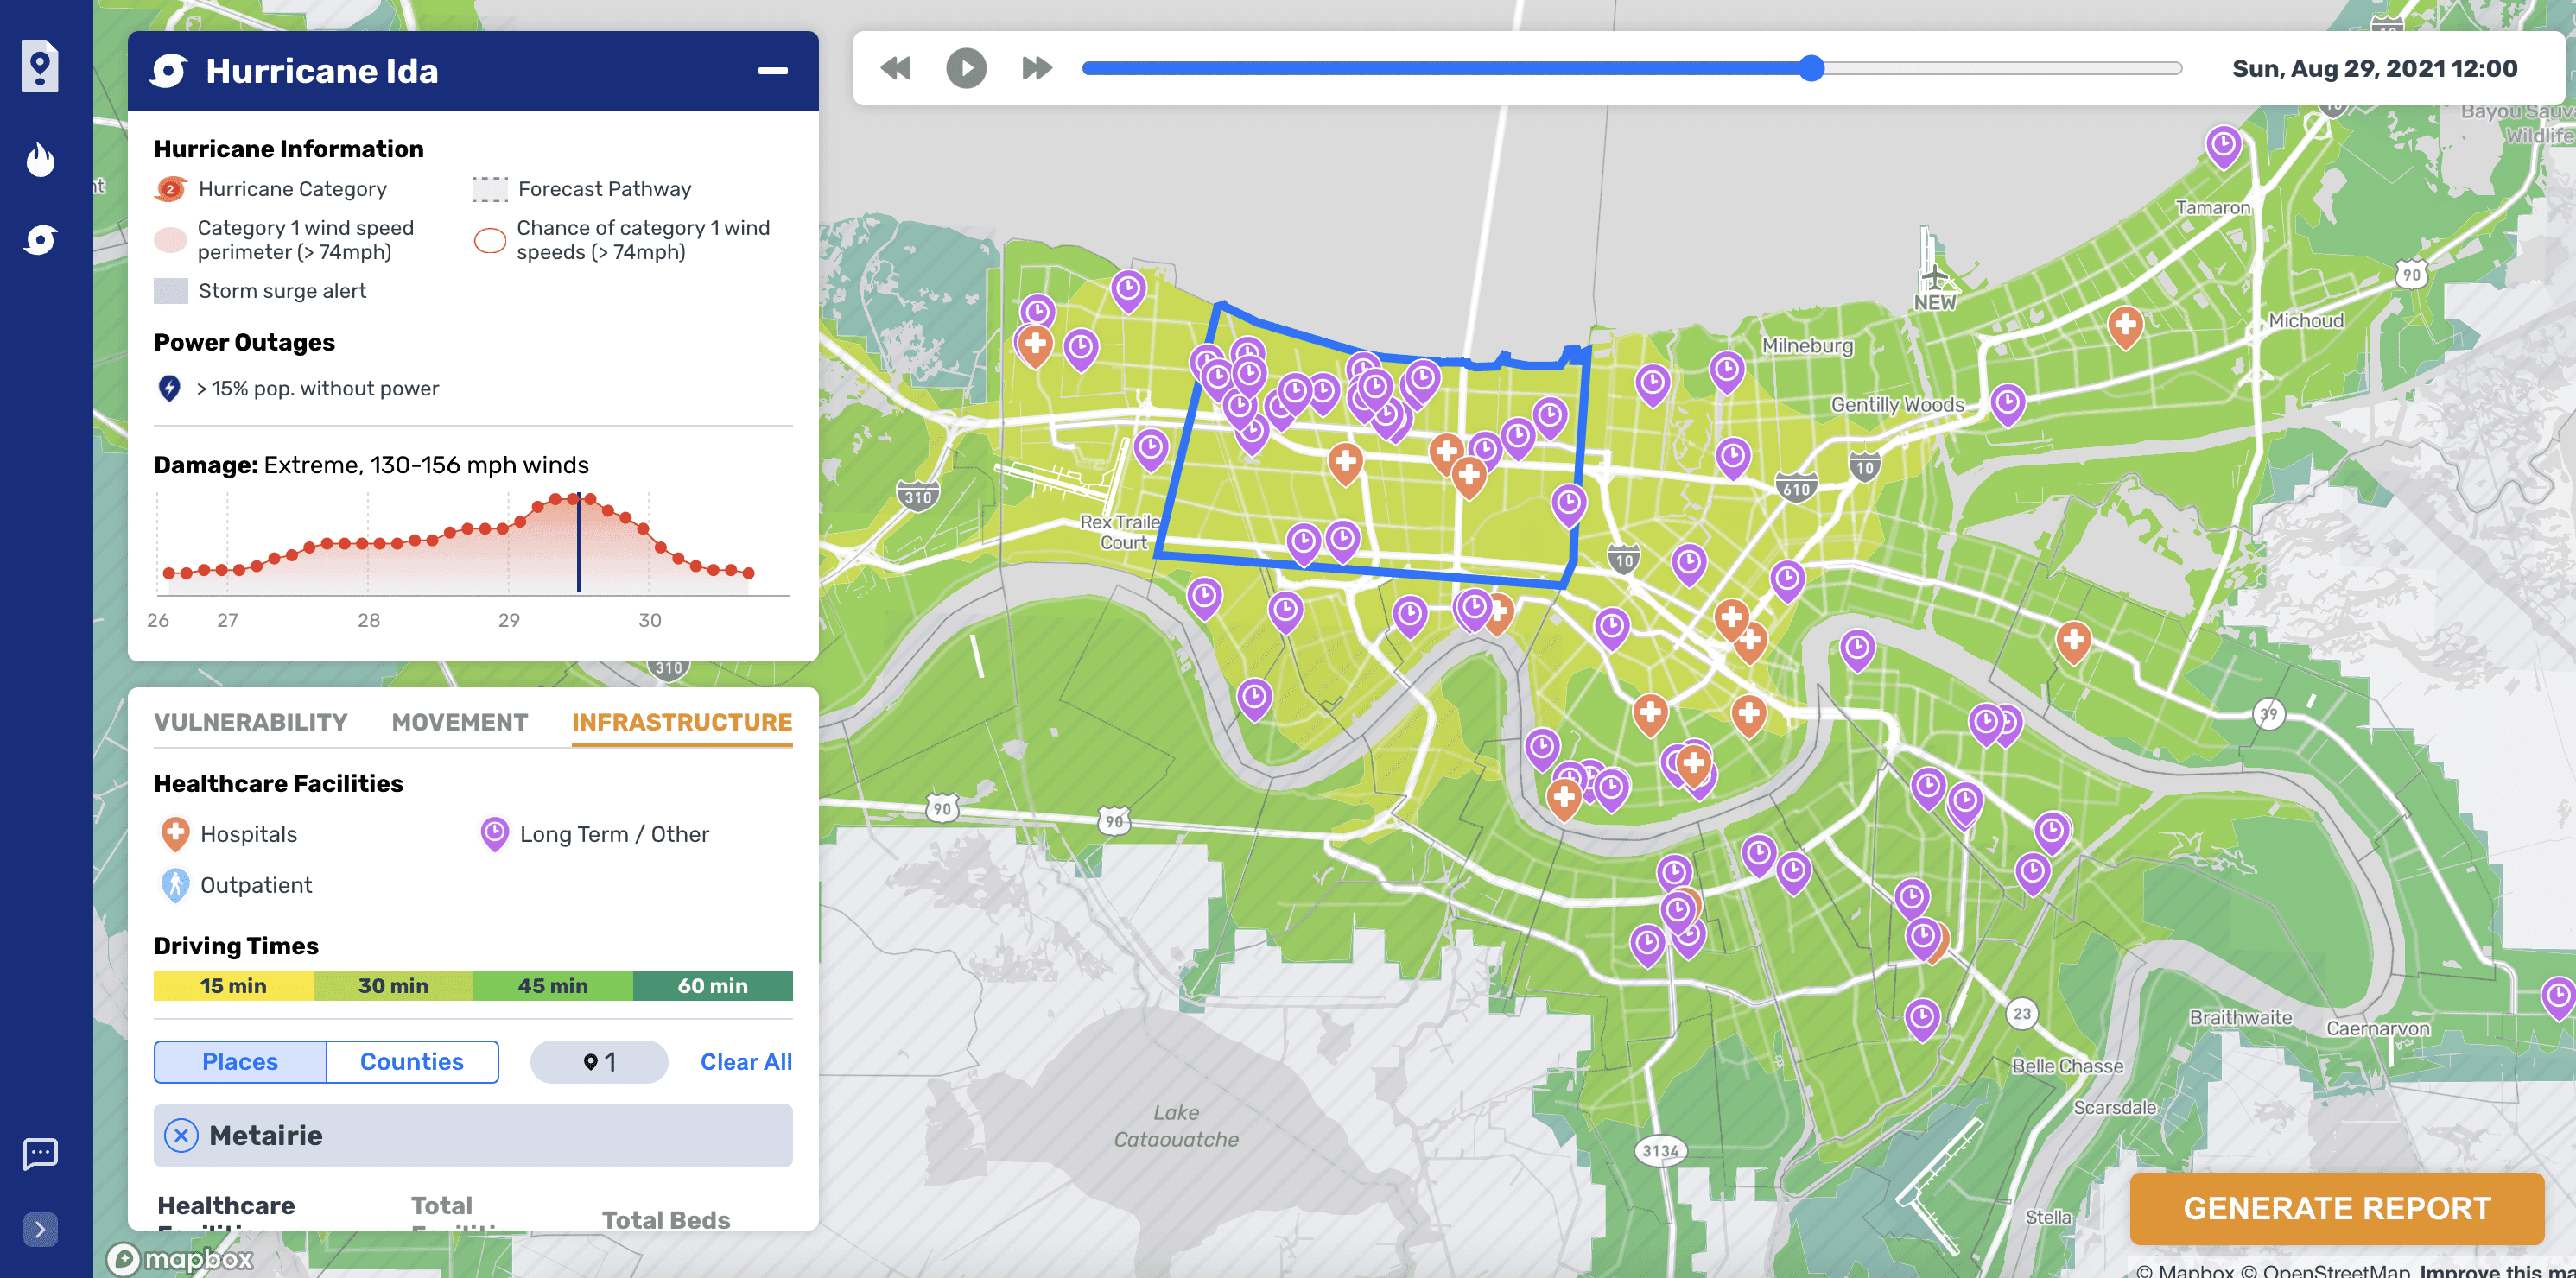Open the chat feedback icon
Viewport: 2576px width, 1278px height.
pyautogui.click(x=40, y=1153)
